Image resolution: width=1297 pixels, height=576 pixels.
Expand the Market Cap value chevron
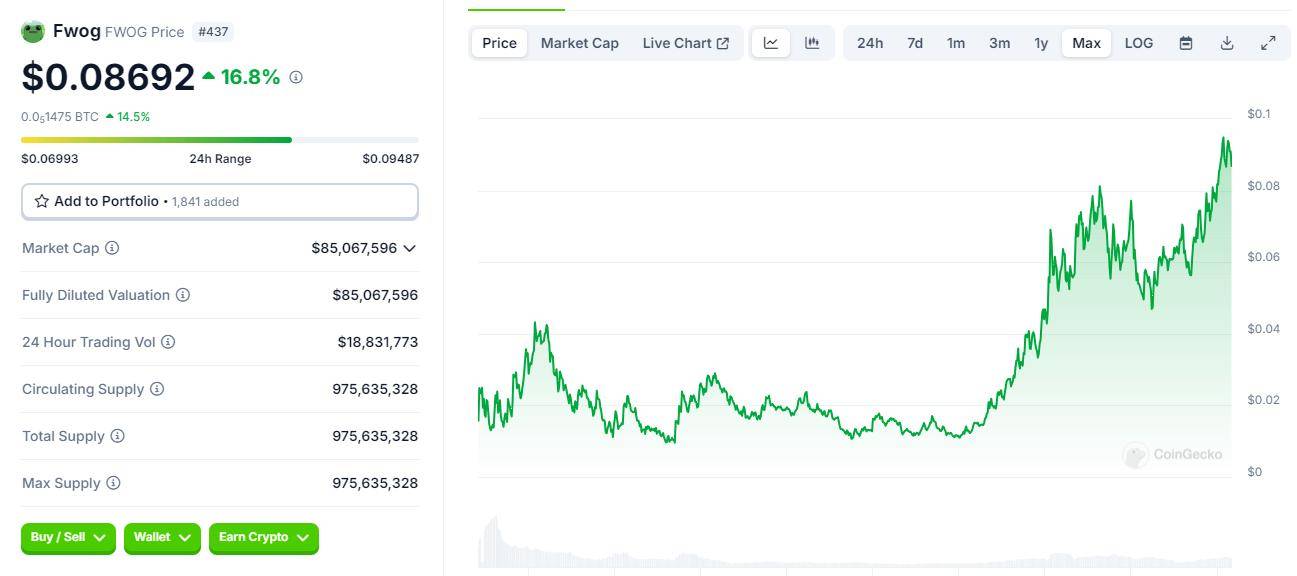pyautogui.click(x=409, y=248)
